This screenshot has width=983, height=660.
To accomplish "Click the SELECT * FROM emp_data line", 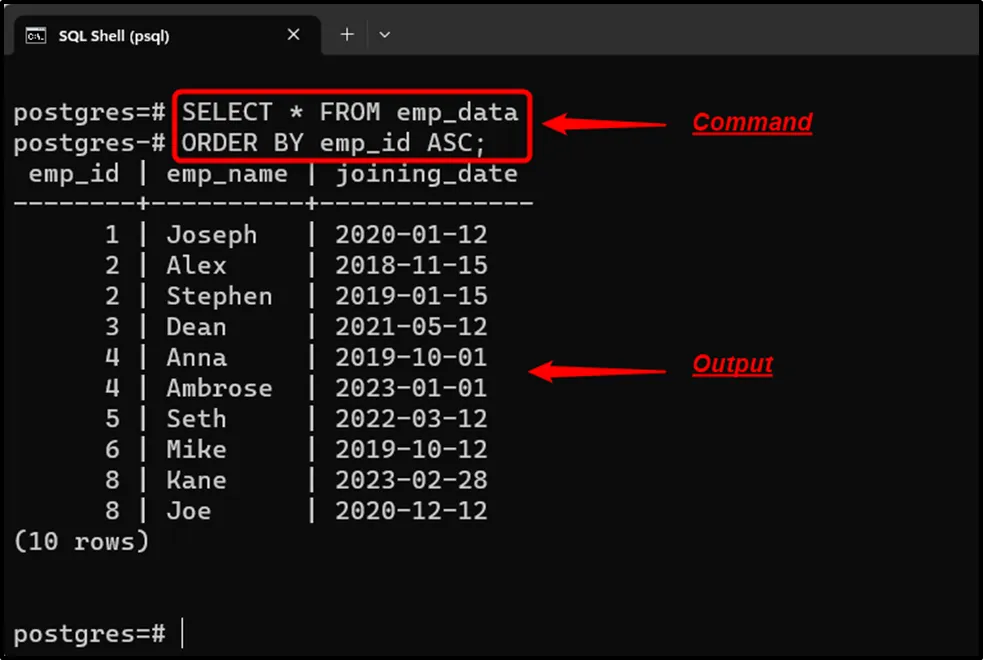I will pyautogui.click(x=350, y=111).
